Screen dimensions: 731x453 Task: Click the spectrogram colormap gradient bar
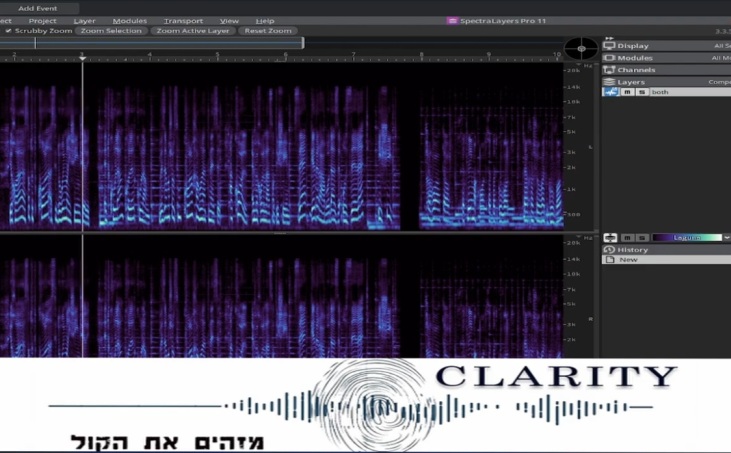pyautogui.click(x=686, y=238)
